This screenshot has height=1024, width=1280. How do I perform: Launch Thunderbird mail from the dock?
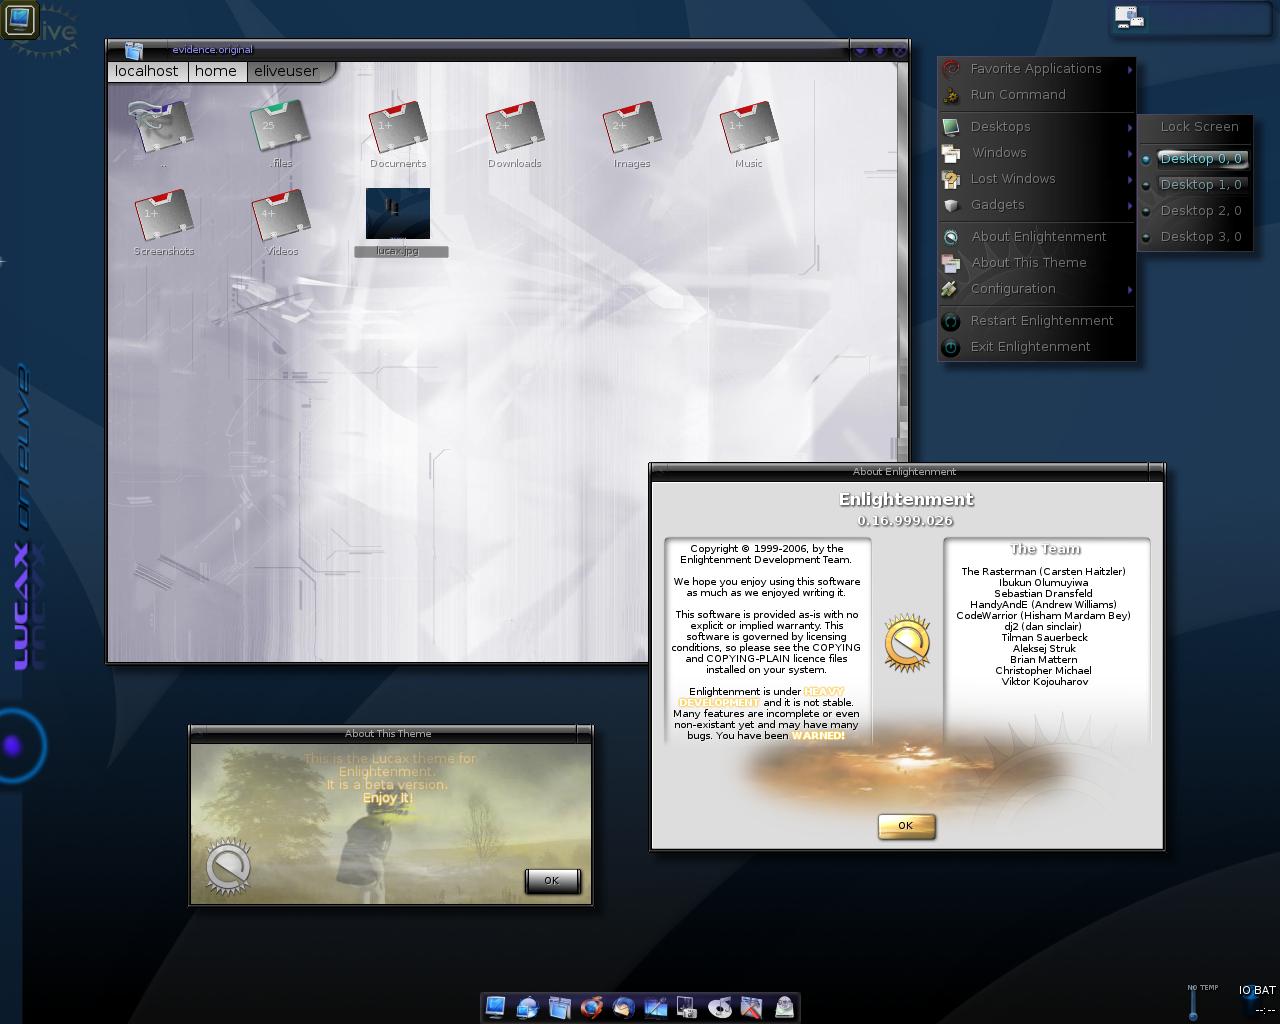(x=623, y=1008)
